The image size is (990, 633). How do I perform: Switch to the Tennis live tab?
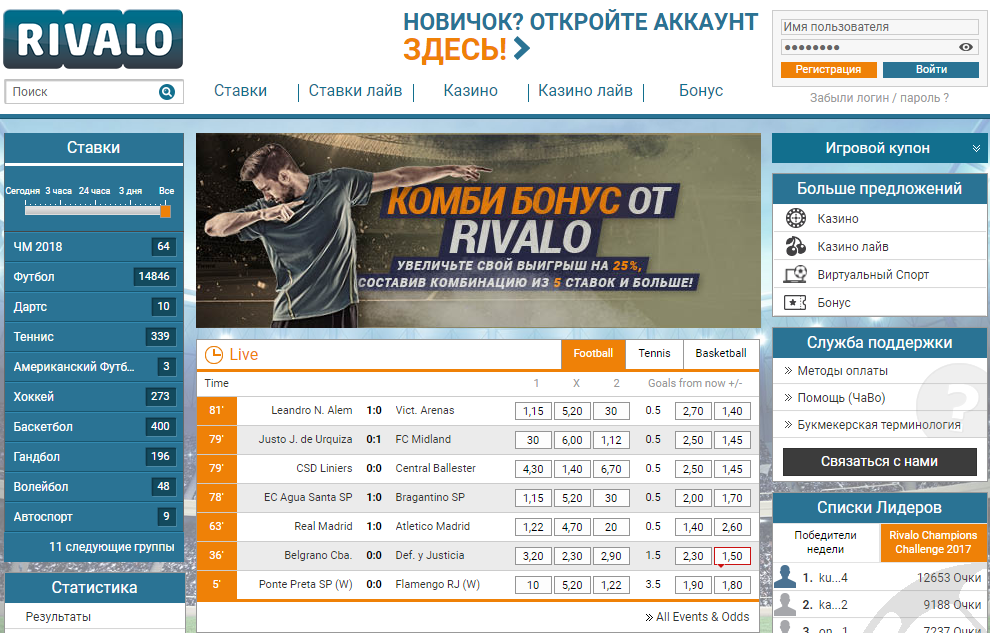pos(654,354)
